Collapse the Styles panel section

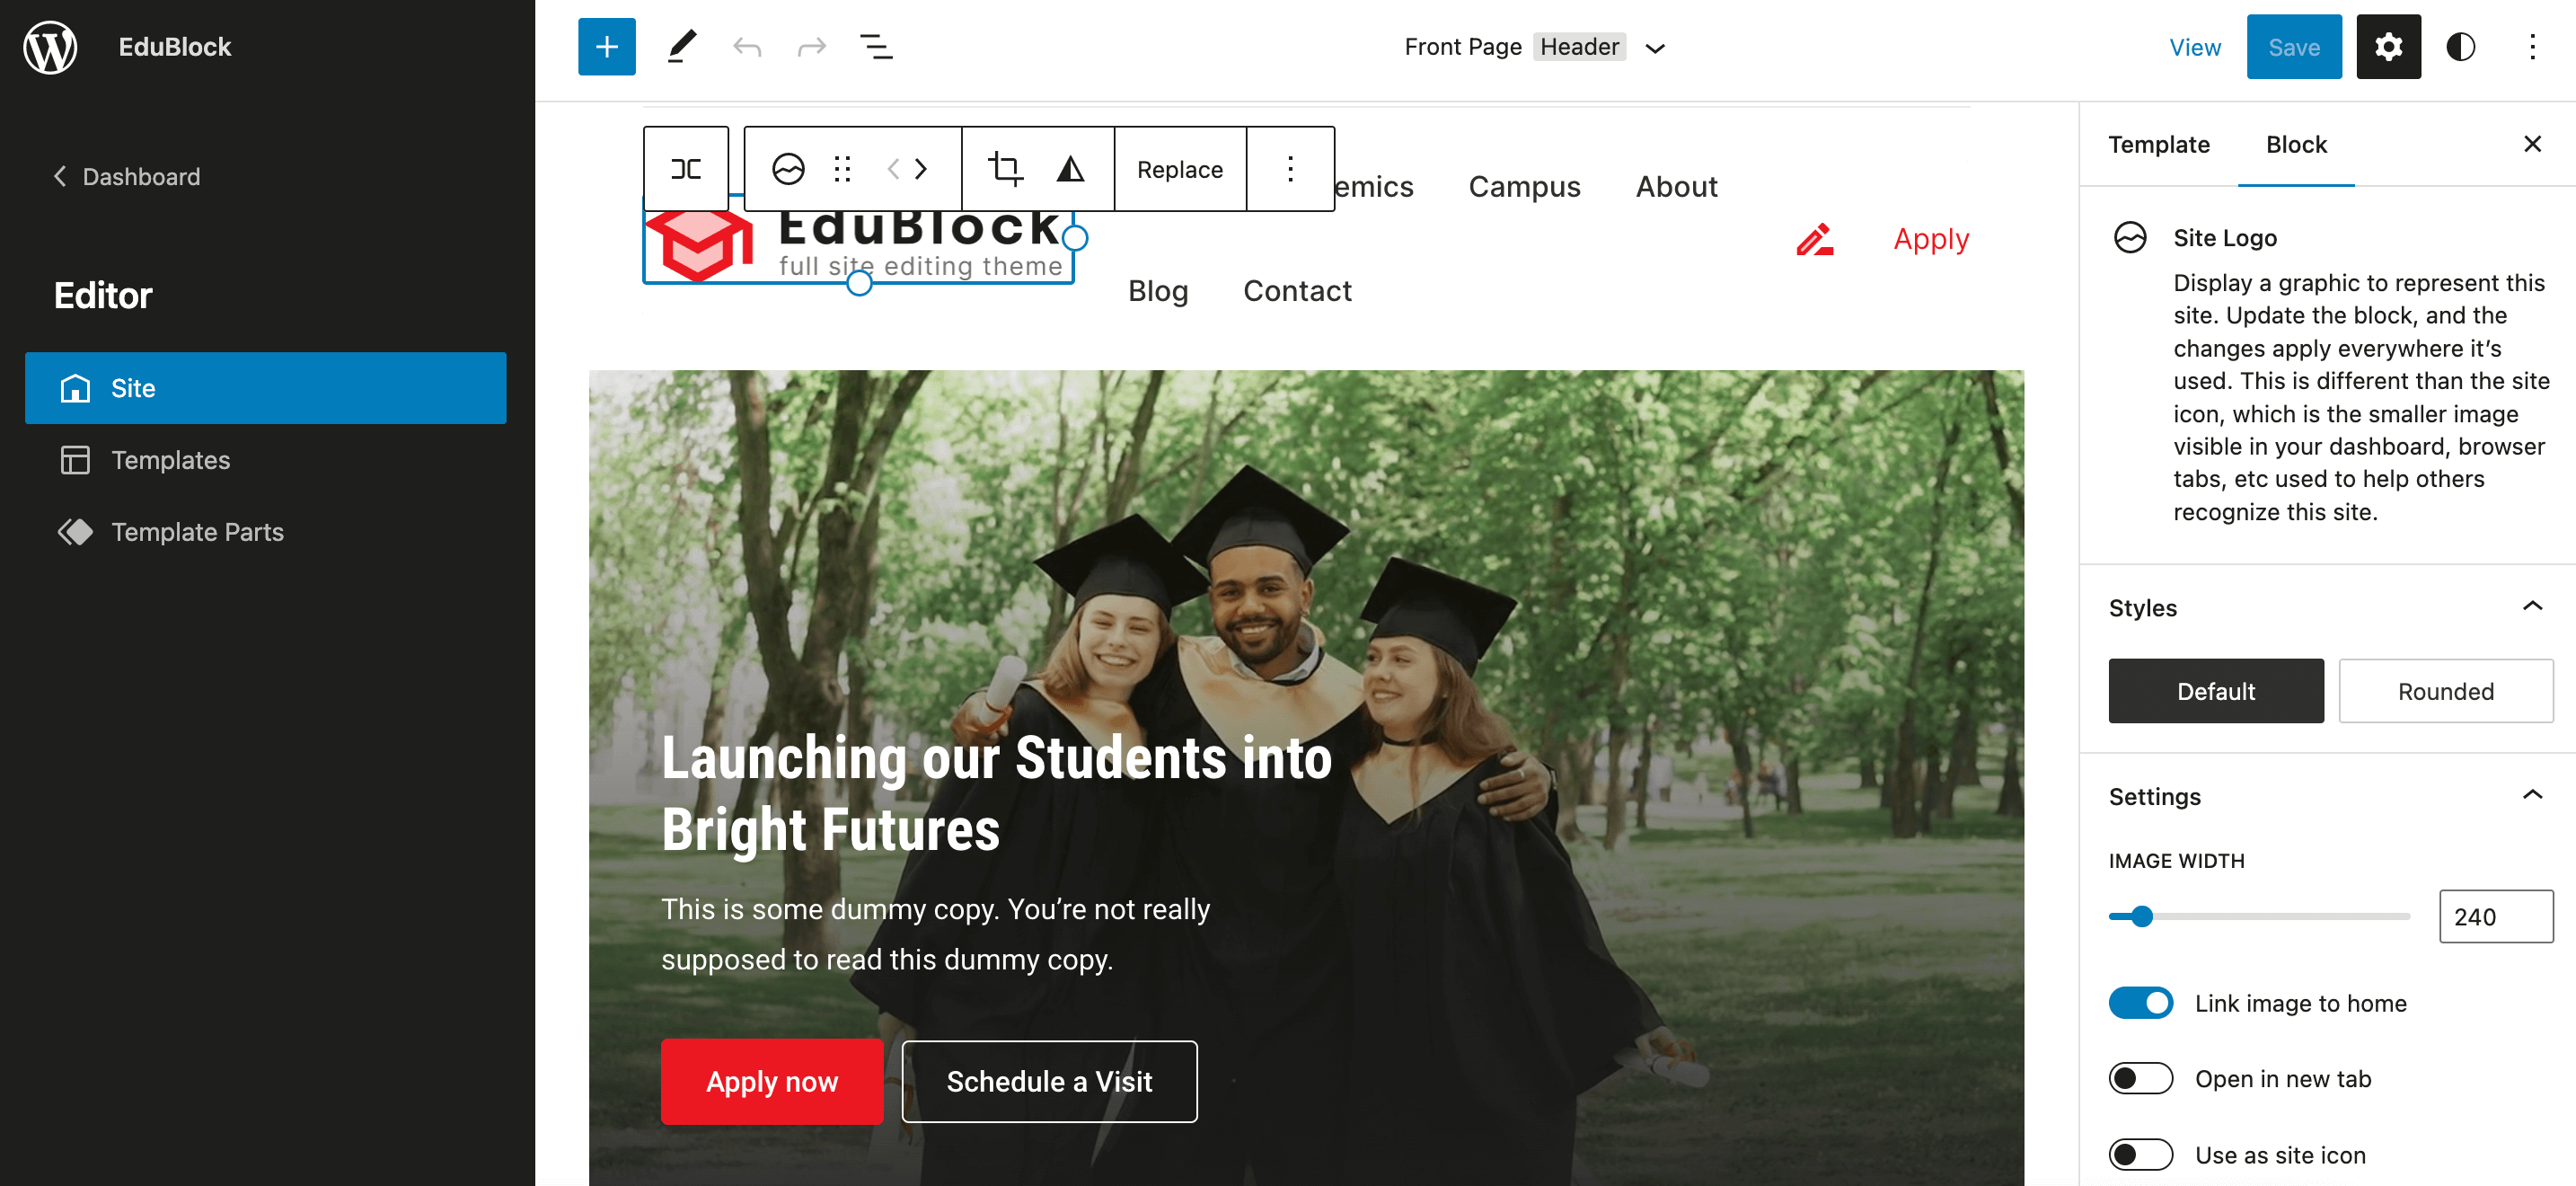2532,607
